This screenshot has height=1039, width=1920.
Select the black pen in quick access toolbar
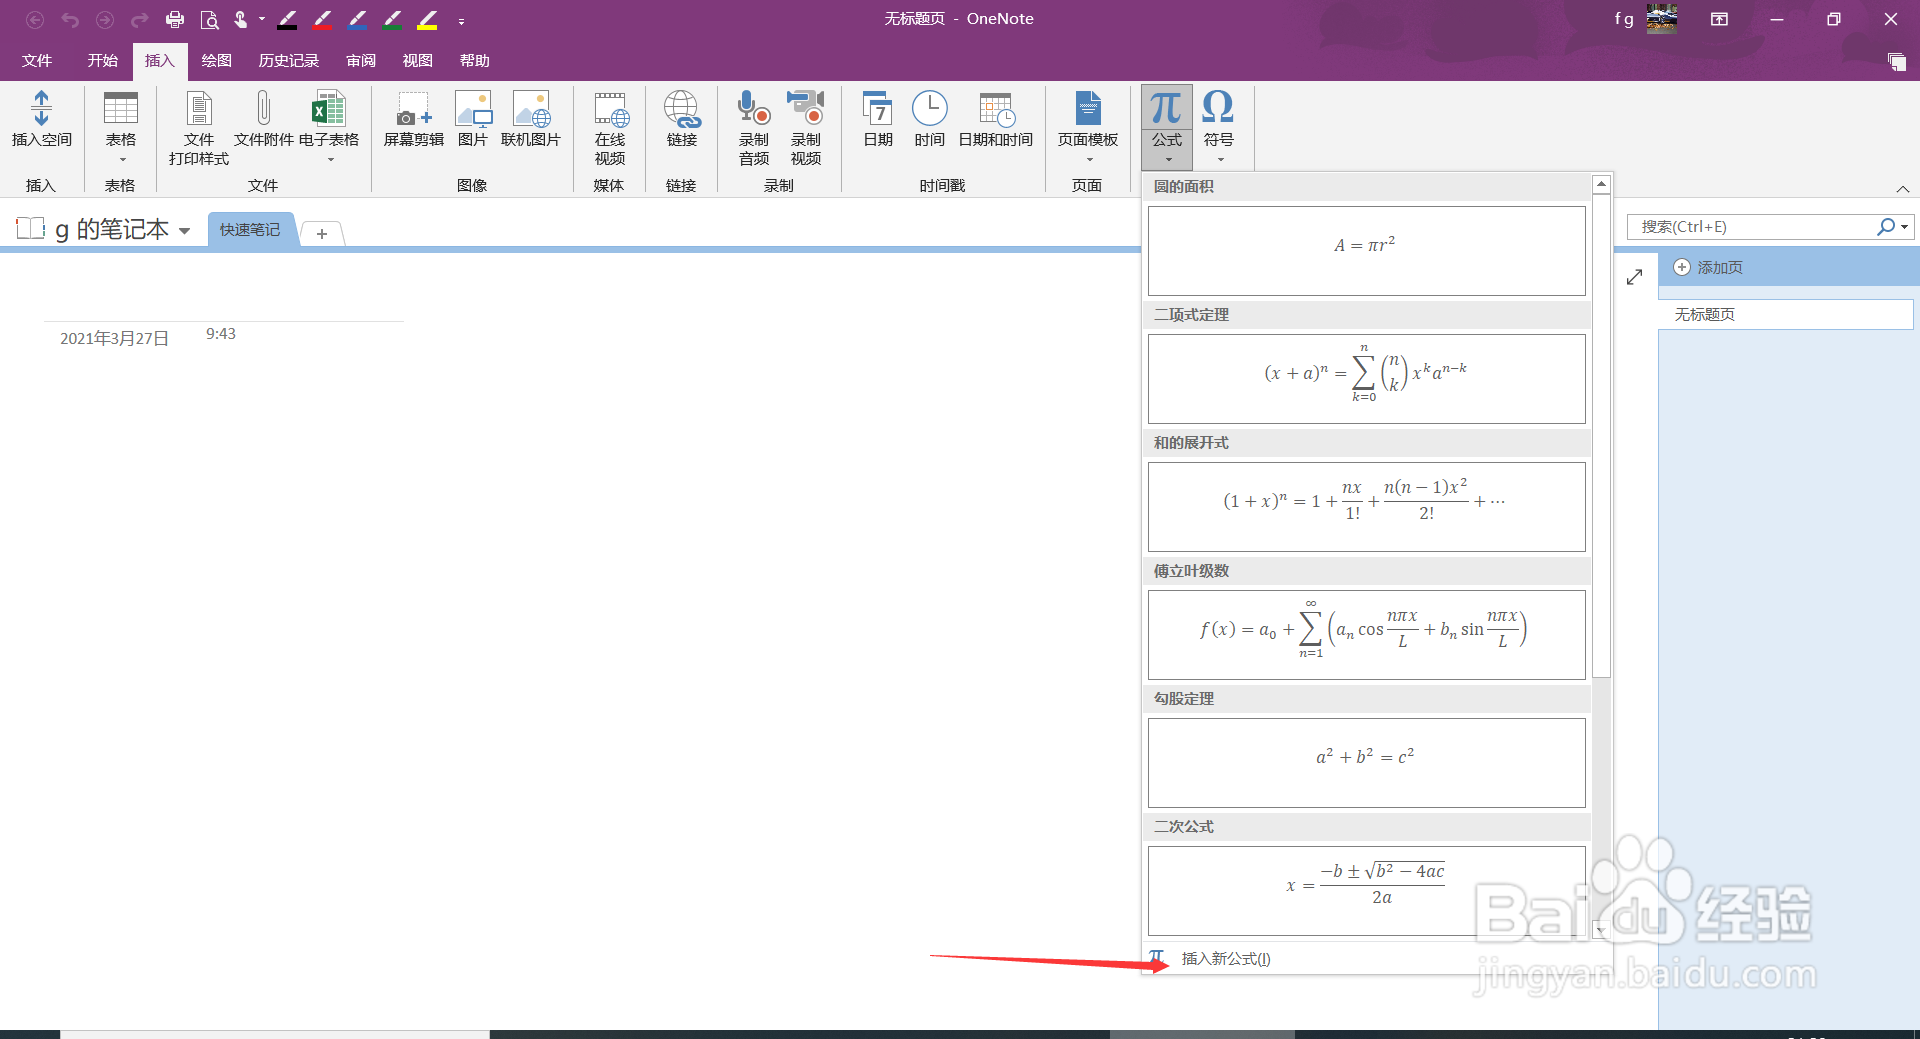[x=287, y=19]
